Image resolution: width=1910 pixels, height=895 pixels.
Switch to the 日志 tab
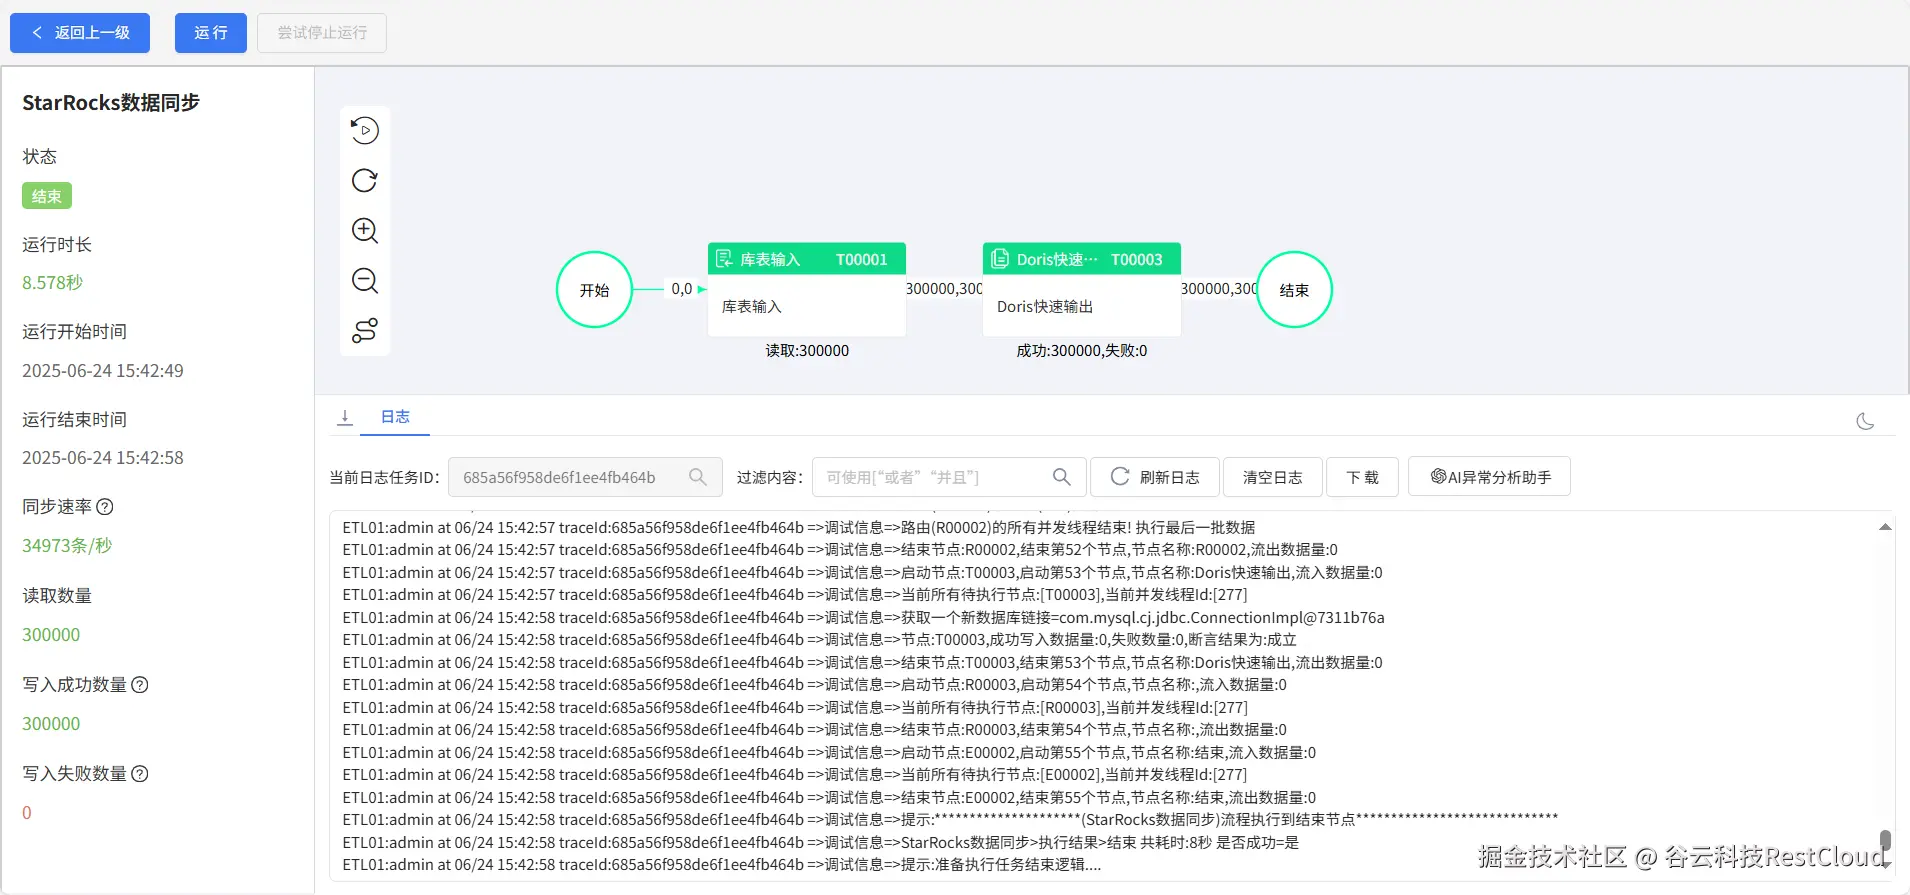395,417
